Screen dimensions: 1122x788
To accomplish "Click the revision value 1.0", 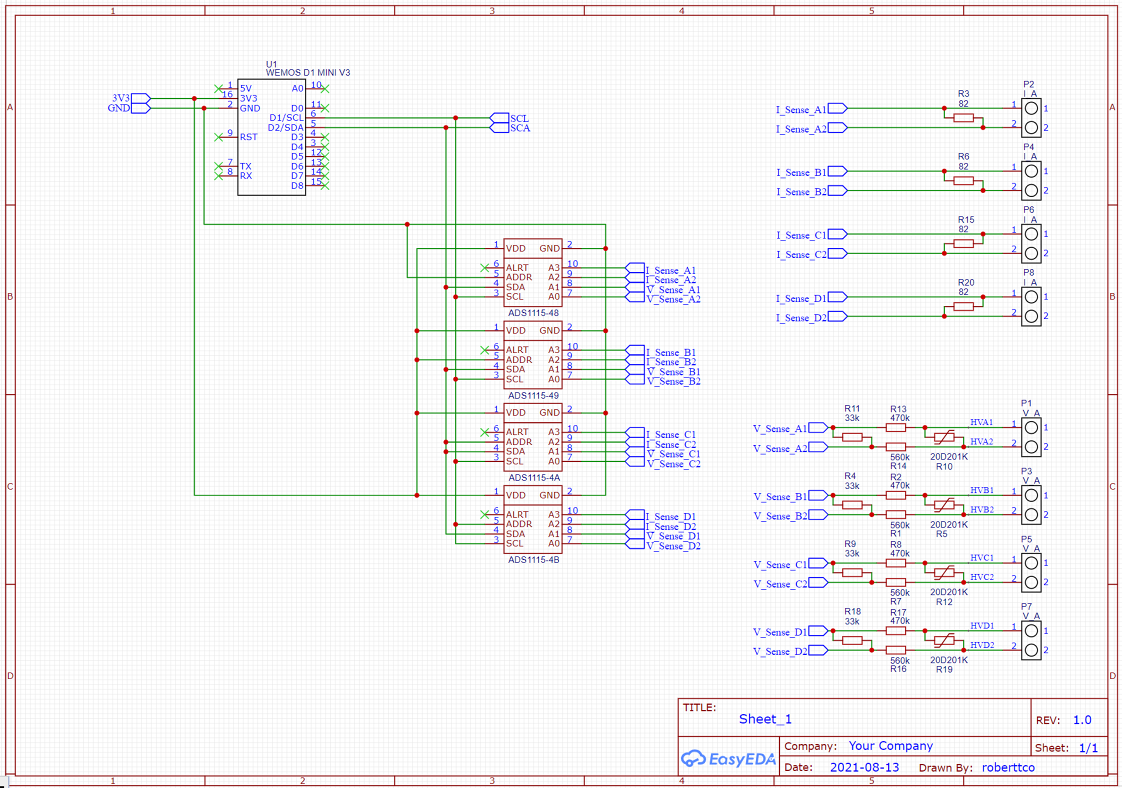I will (x=1081, y=718).
